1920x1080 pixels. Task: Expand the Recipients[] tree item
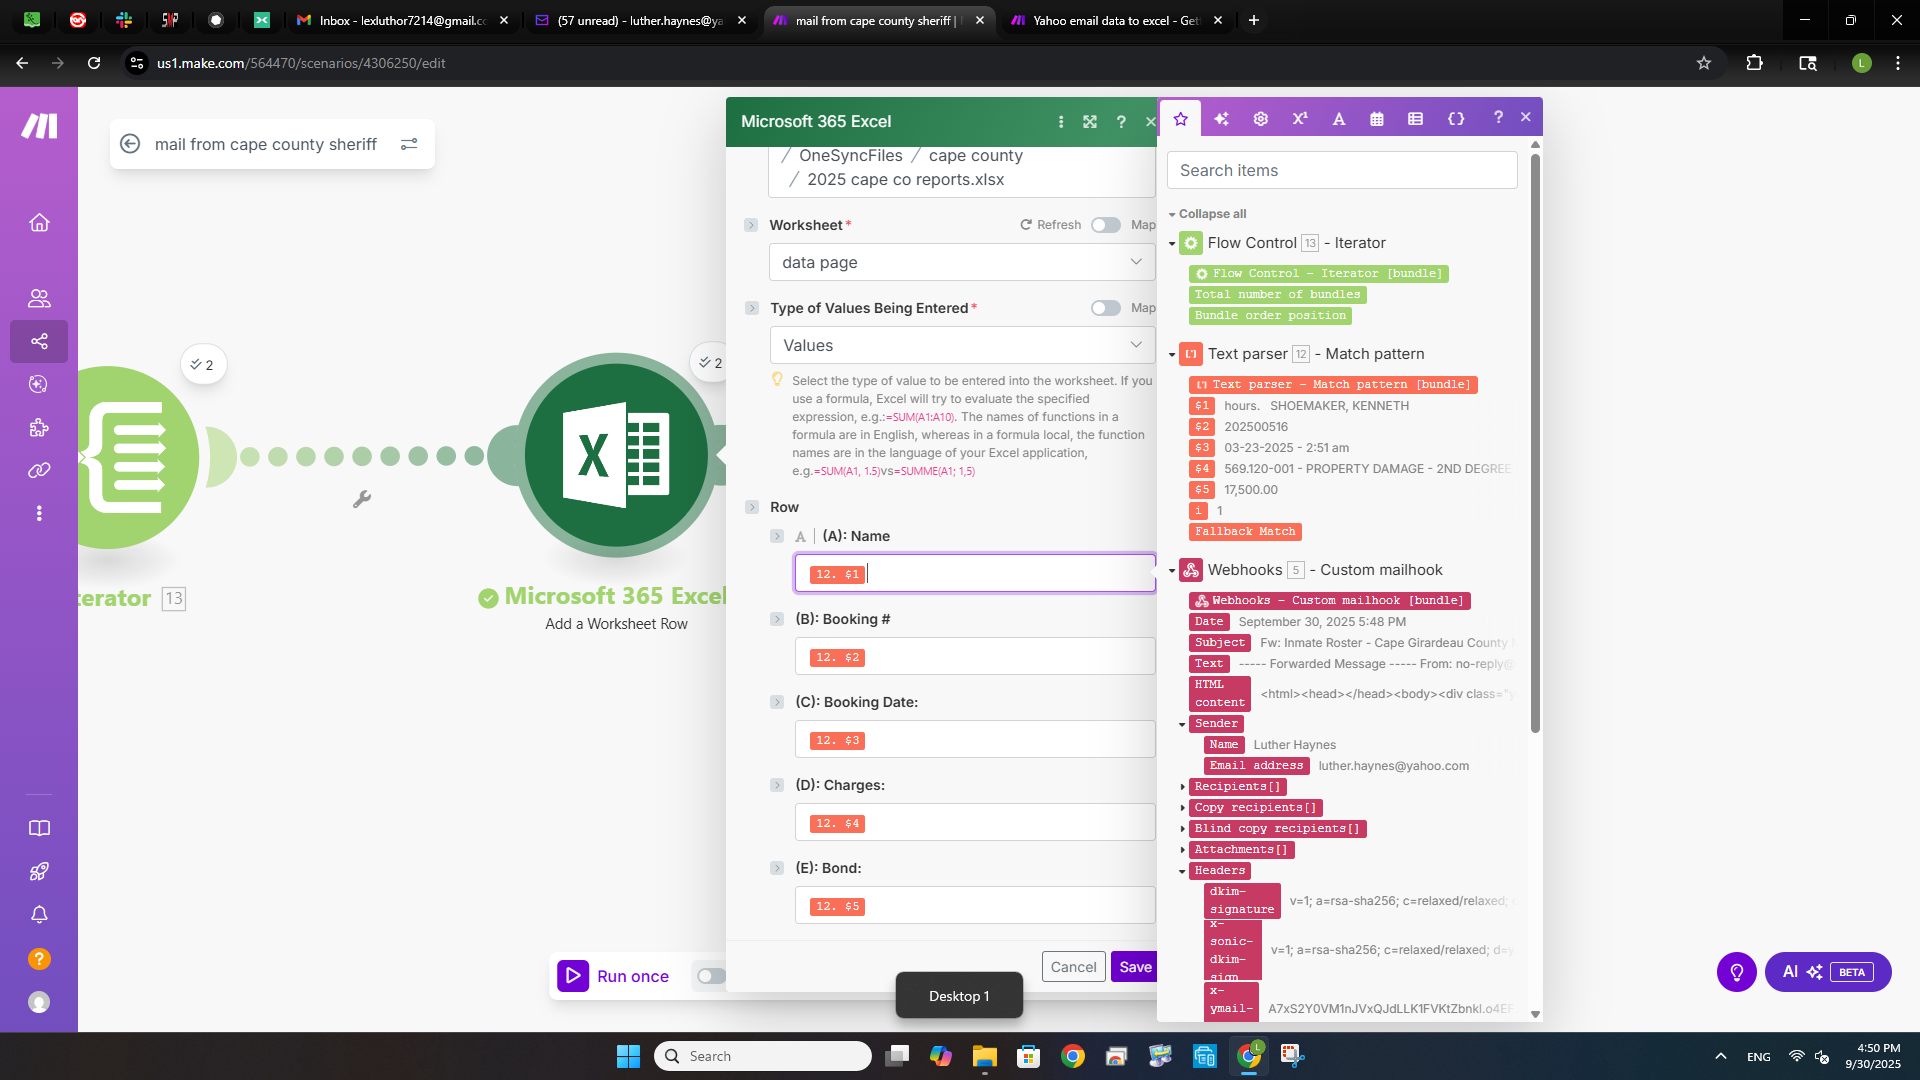1183,787
